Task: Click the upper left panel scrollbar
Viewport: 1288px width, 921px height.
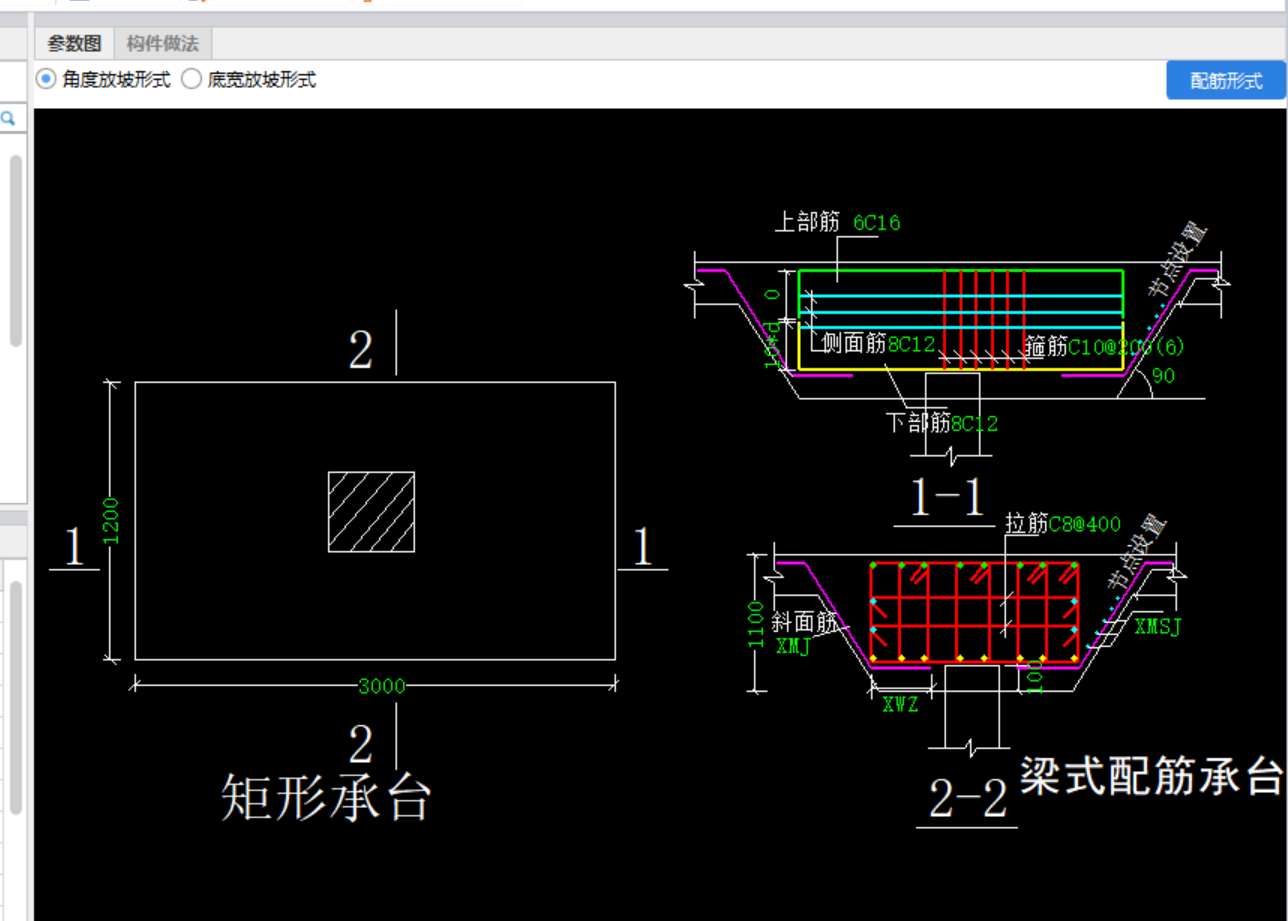Action: 15,250
